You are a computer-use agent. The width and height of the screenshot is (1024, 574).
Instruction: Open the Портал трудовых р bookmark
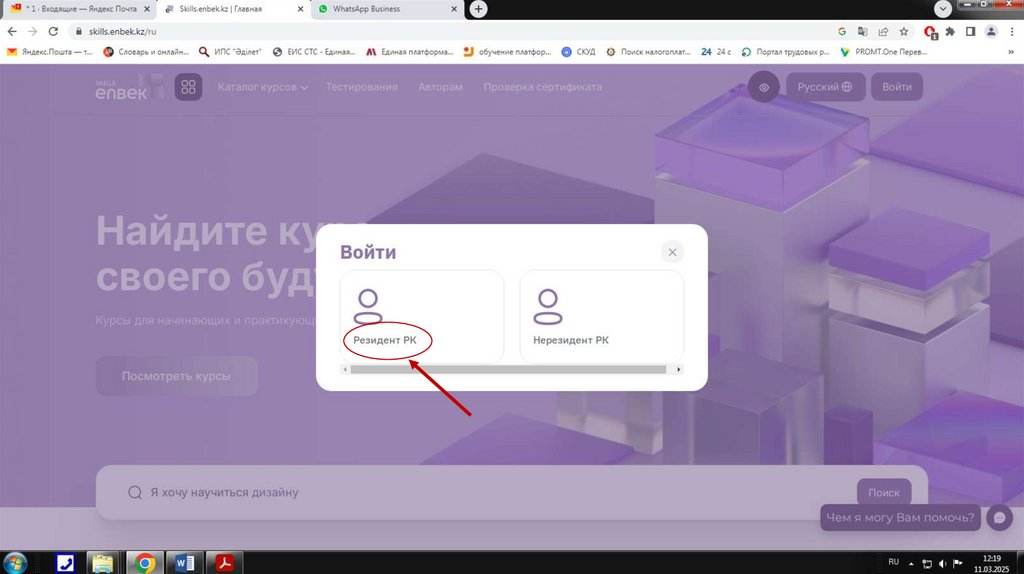click(786, 52)
